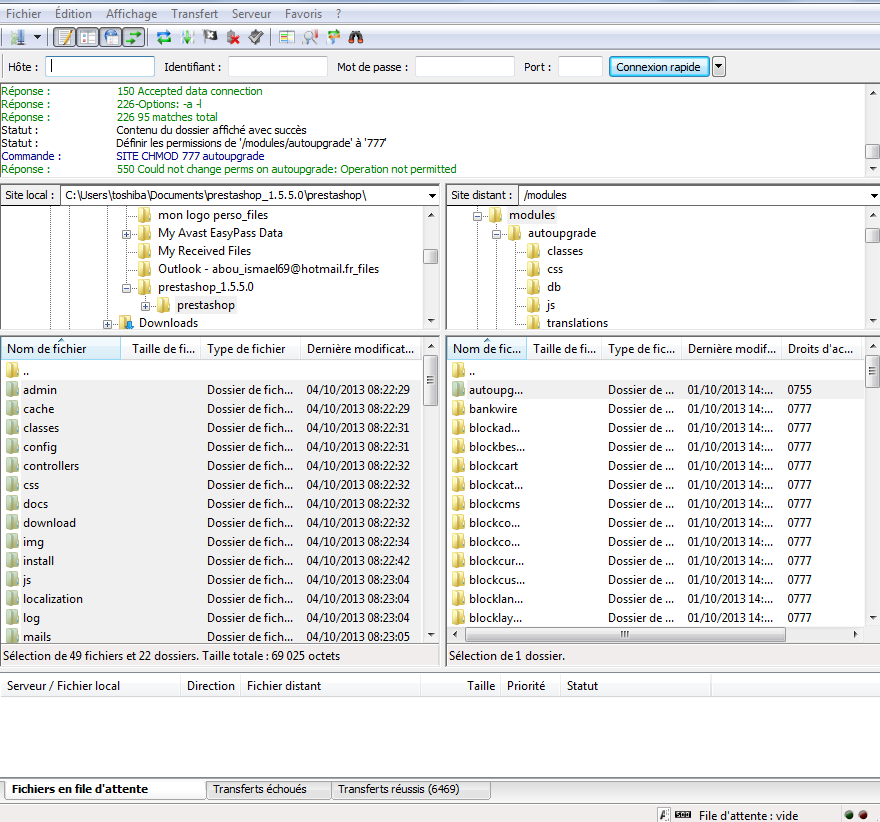Toggle the transfer queue display

[133, 37]
